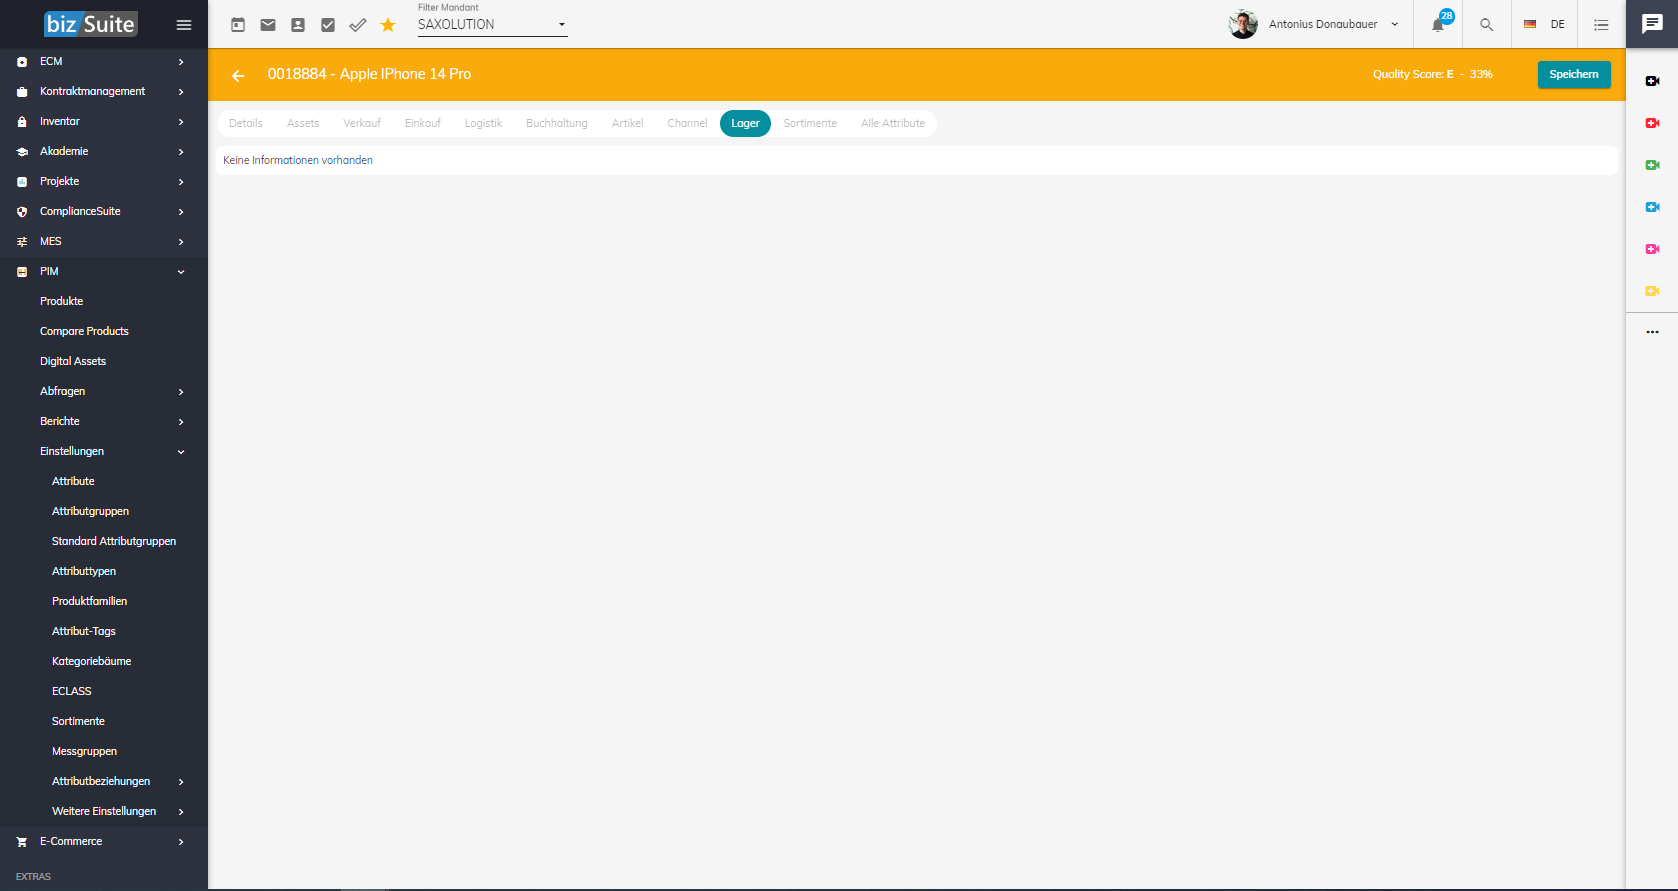This screenshot has width=1678, height=891.
Task: Click the ECM module icon
Action: click(x=22, y=62)
